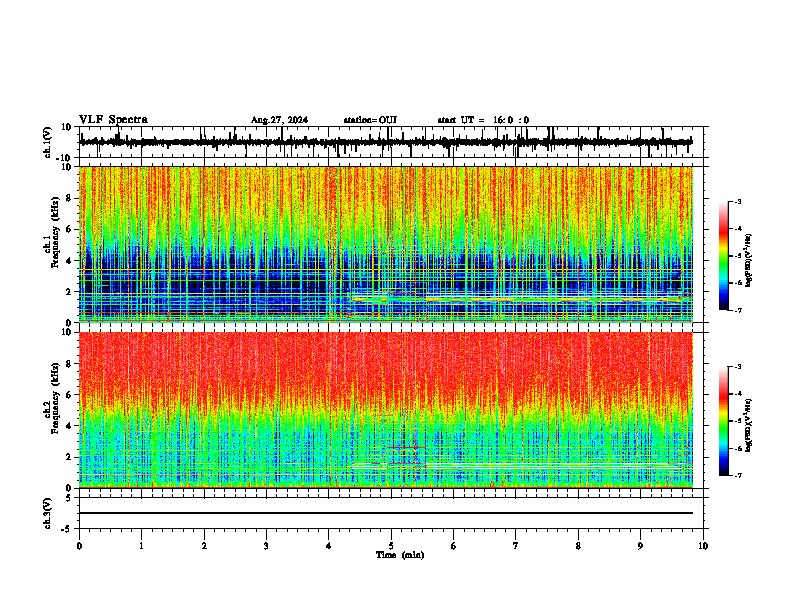This screenshot has height=612, width=792.
Task: Click the ch.1 log PSD color bar
Action: (x=724, y=256)
